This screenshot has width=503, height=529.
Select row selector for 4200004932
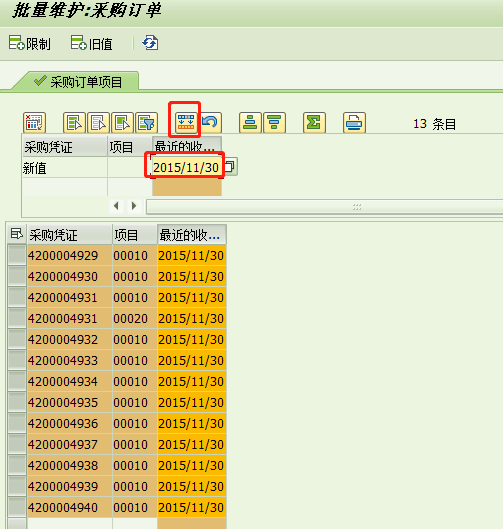point(17,339)
